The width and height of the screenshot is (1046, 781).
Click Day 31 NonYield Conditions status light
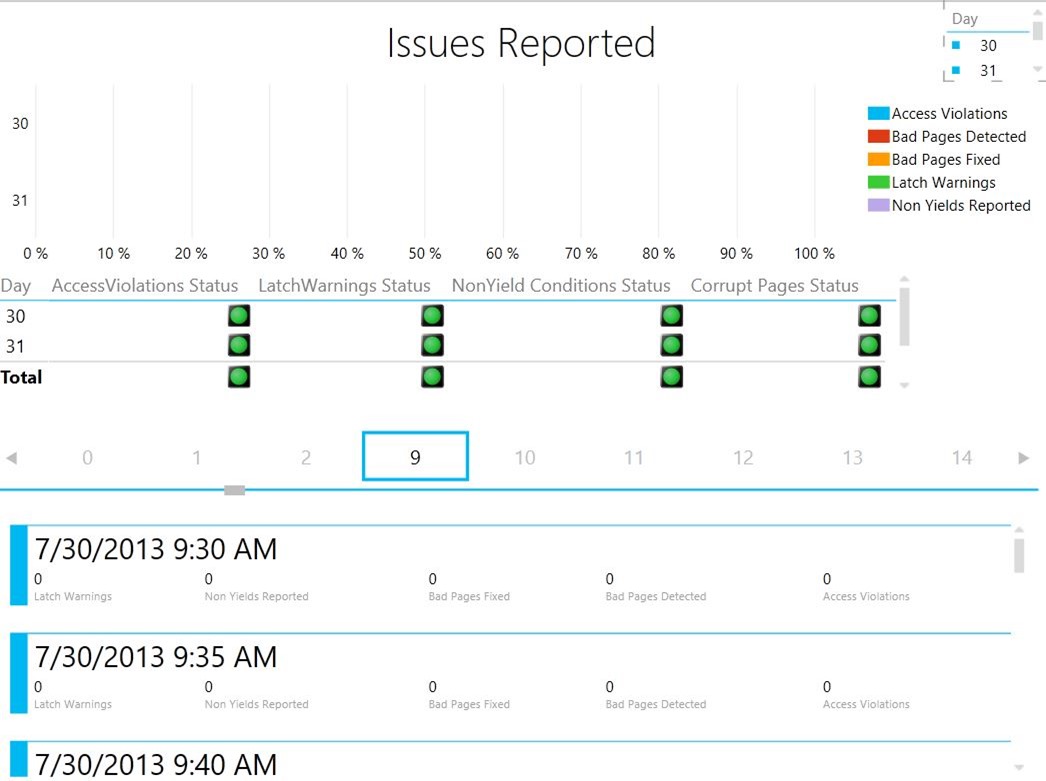[671, 345]
